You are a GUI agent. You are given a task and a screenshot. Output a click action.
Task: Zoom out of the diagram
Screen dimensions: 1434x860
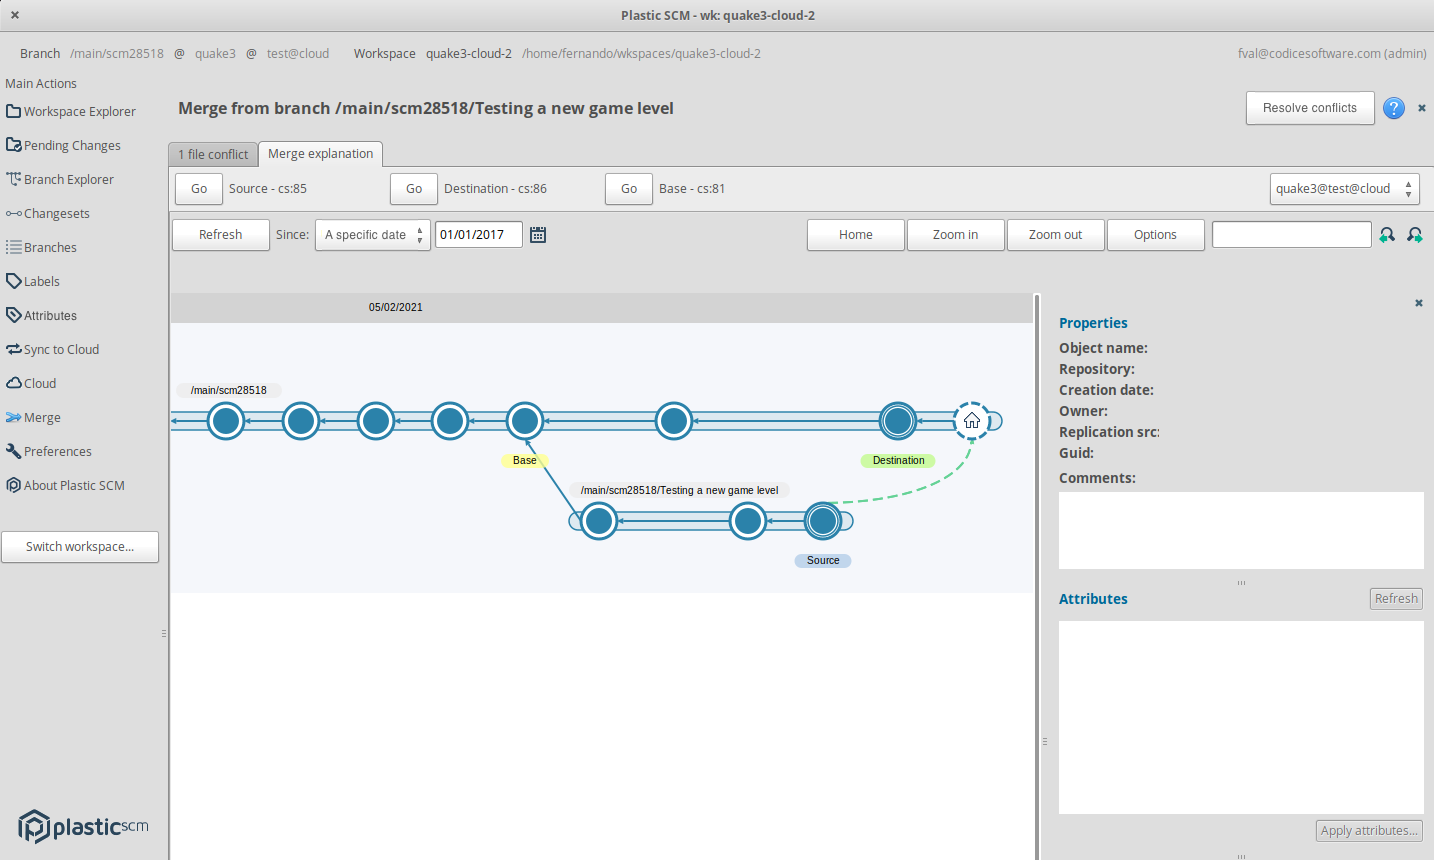(1056, 235)
